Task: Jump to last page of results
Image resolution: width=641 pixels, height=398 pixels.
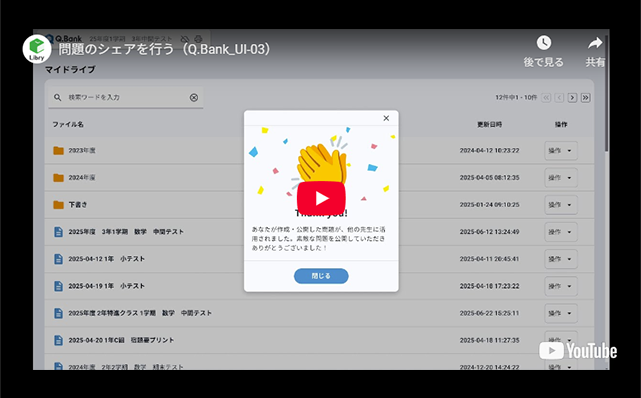Action: coord(585,98)
